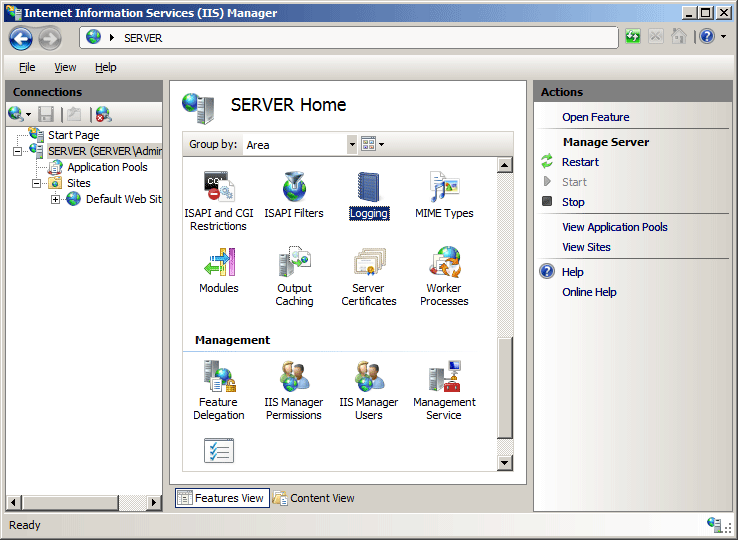Screen dimensions: 738x540
Task: Switch to Features View tab
Action: 223,498
